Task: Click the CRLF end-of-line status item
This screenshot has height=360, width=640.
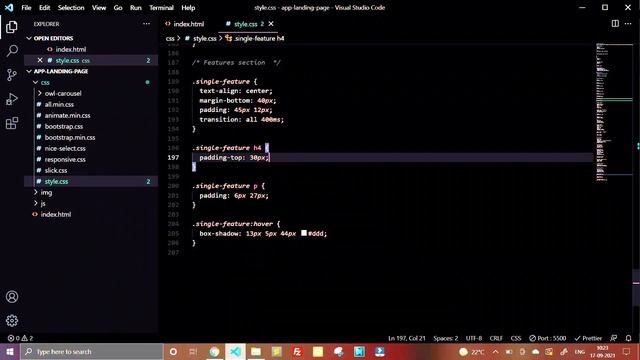Action: [x=496, y=338]
